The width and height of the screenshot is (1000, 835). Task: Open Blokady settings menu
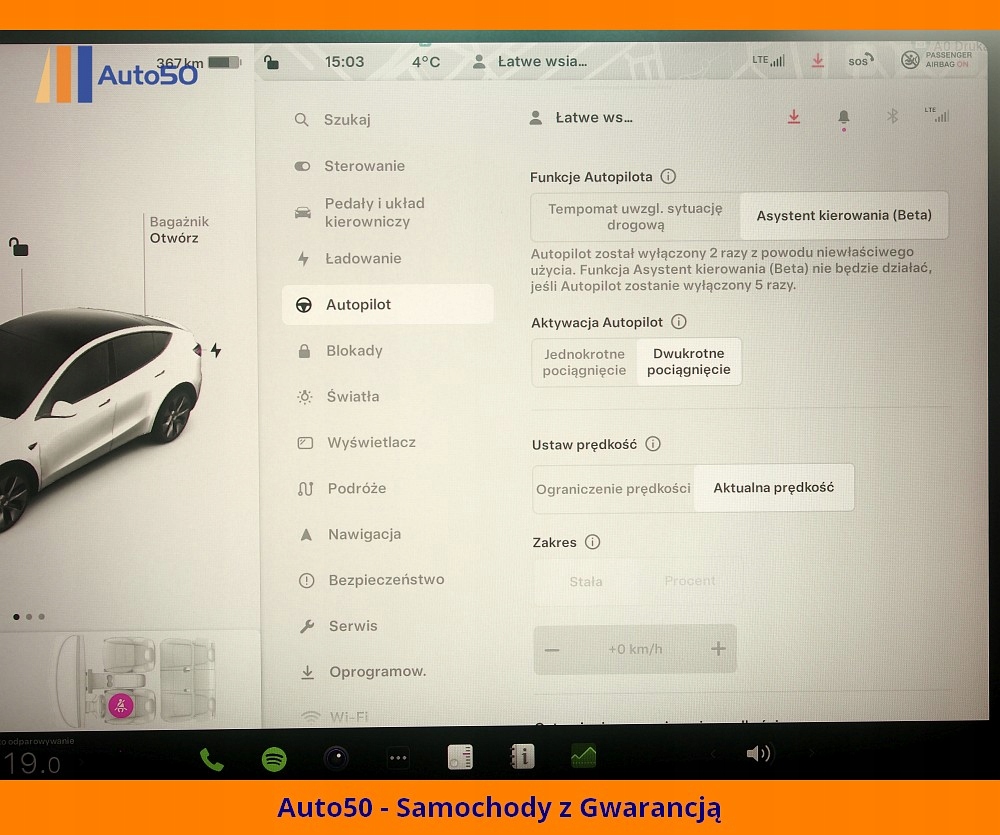click(388, 350)
